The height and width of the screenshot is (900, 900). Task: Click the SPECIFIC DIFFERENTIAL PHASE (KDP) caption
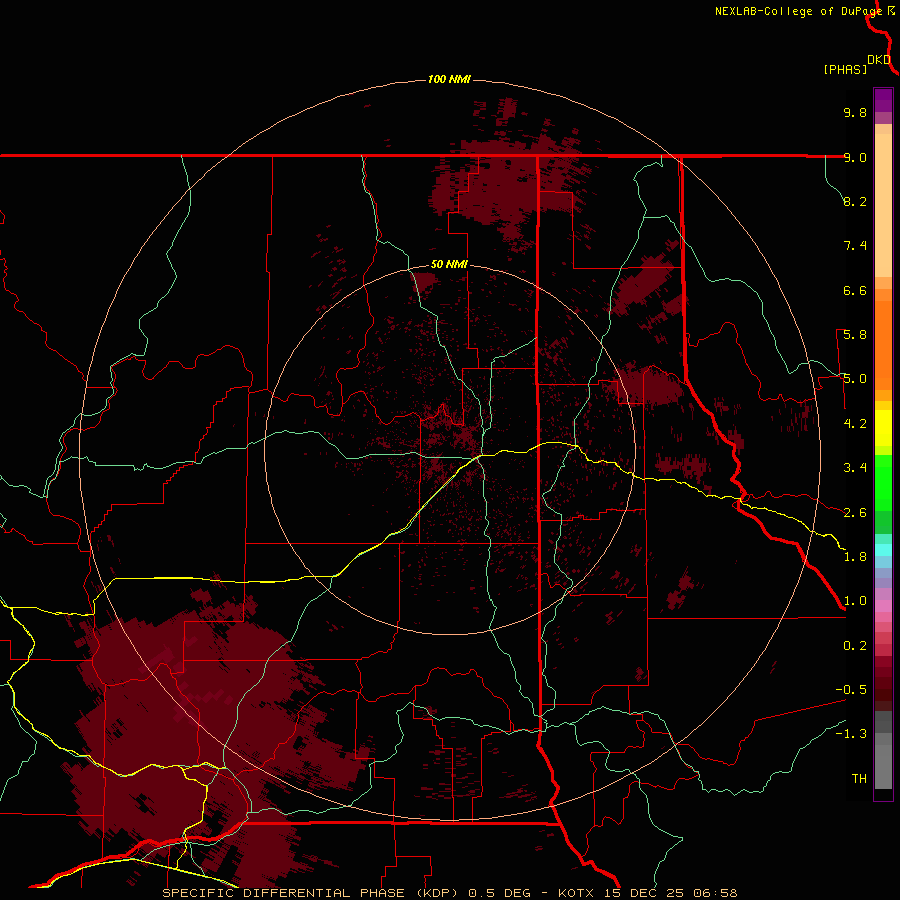[310, 893]
